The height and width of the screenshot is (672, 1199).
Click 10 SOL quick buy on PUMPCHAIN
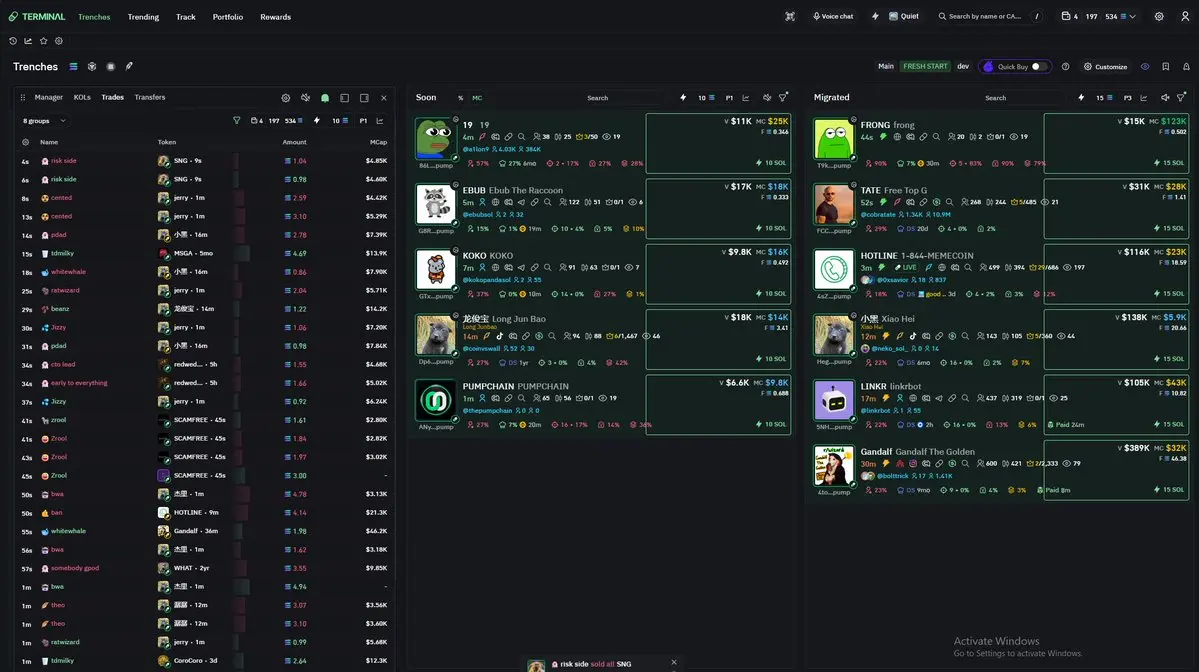coord(771,424)
